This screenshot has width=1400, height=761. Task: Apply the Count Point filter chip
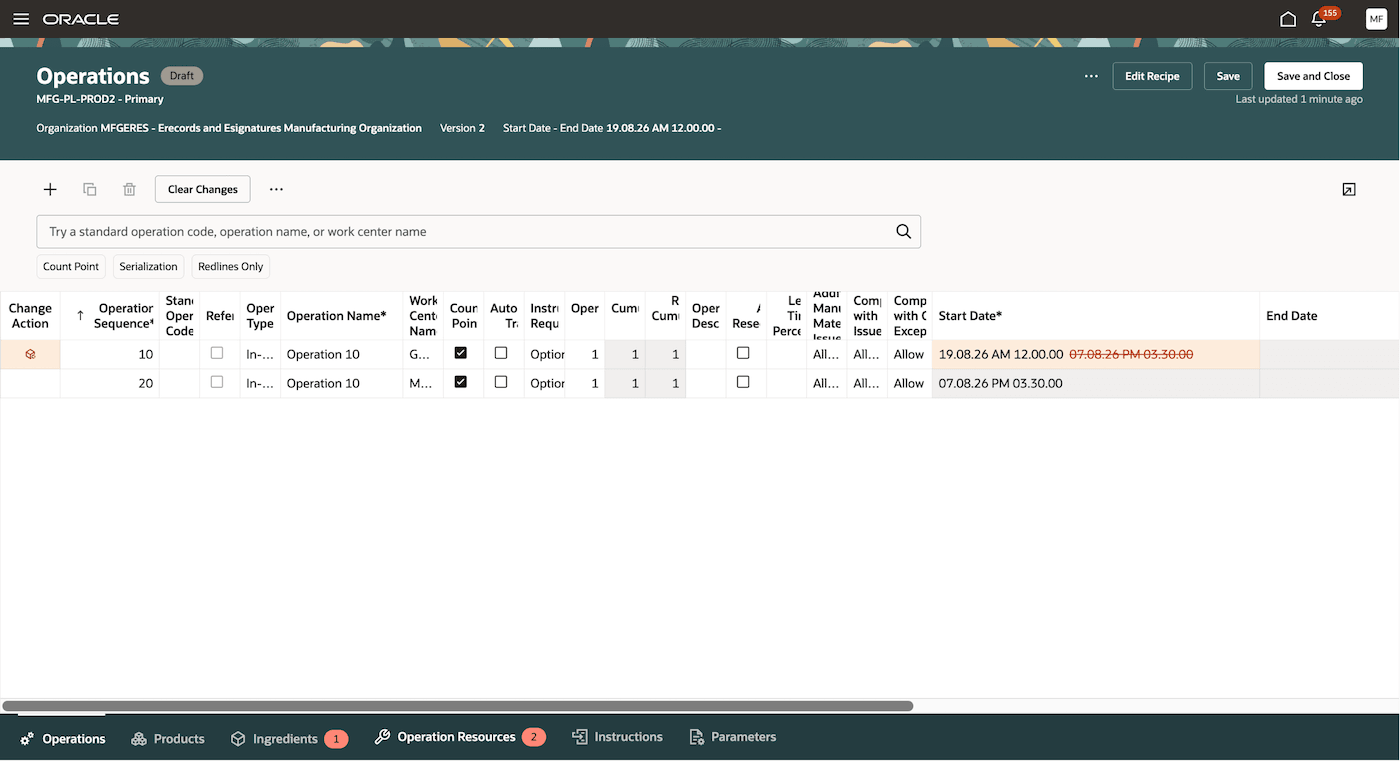pos(71,266)
